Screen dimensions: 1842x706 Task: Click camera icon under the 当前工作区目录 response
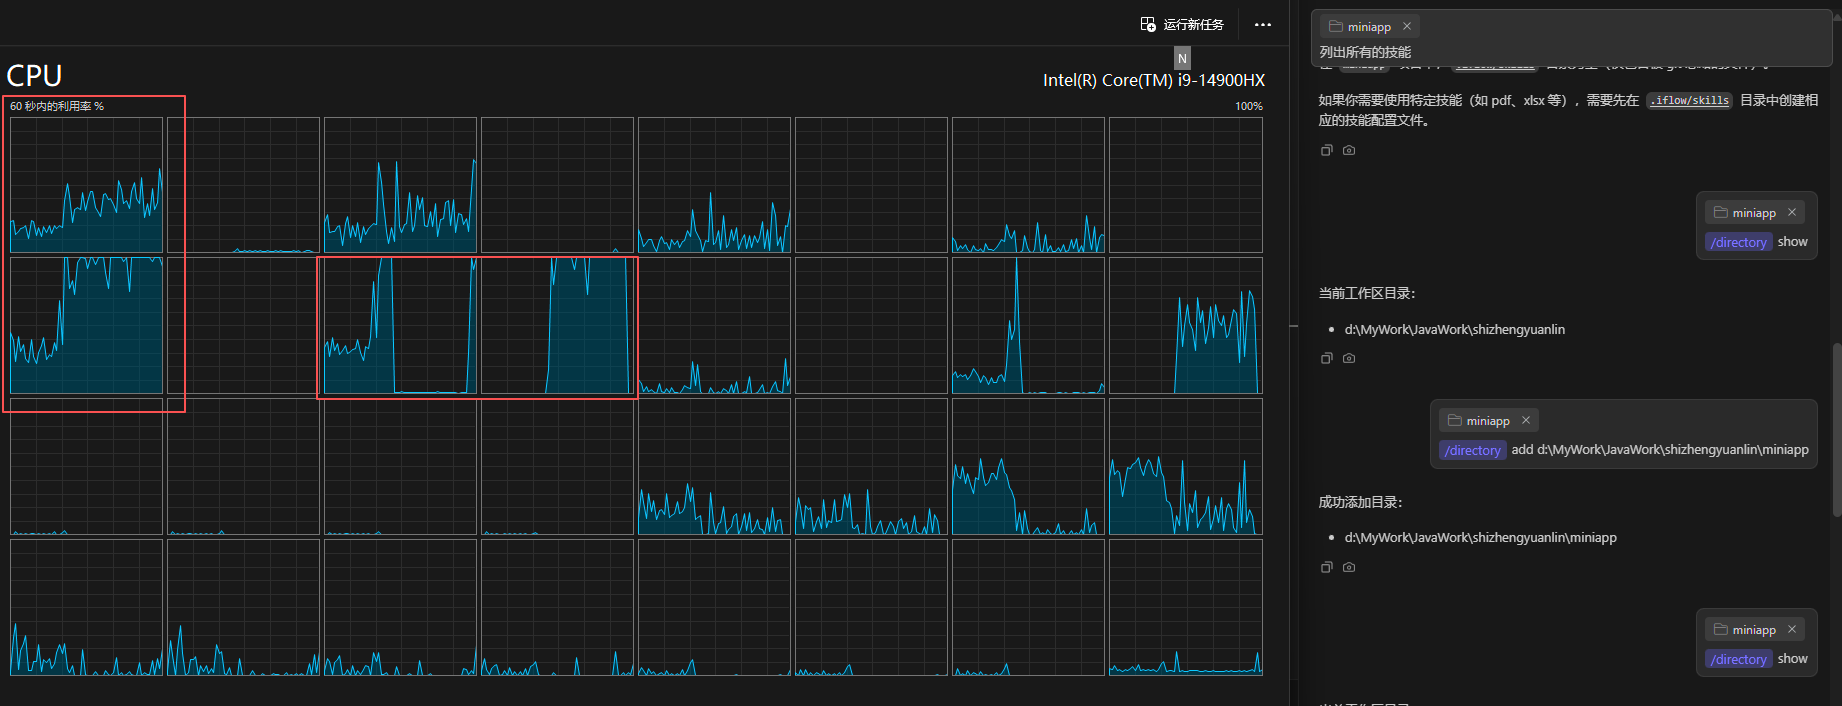tap(1349, 358)
